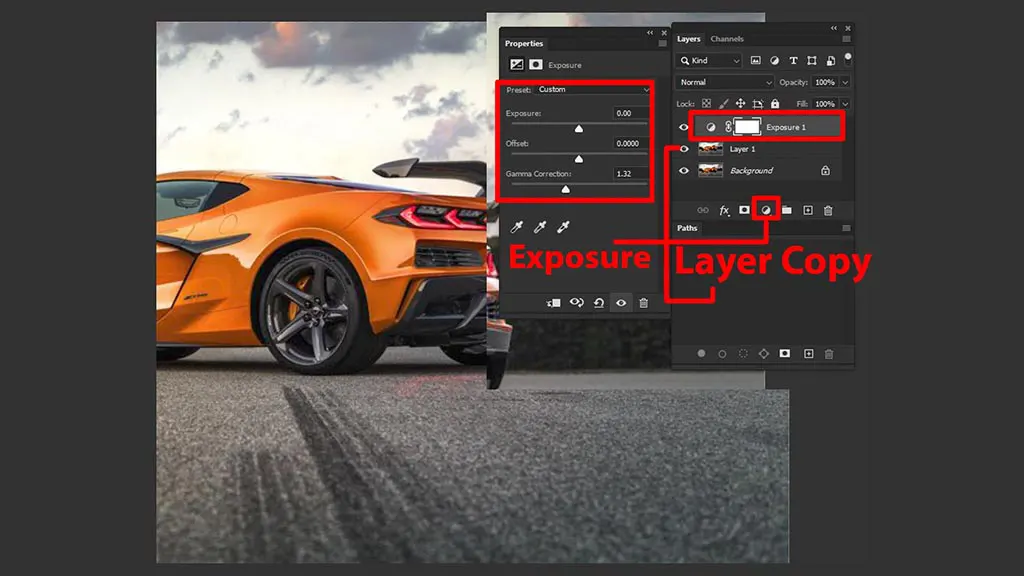Lock artboard nesting icon
This screenshot has height=576, width=1024.
coord(758,104)
